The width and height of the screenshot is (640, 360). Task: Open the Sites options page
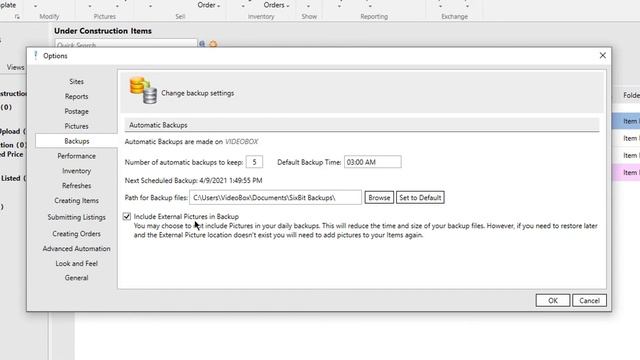coord(76,82)
